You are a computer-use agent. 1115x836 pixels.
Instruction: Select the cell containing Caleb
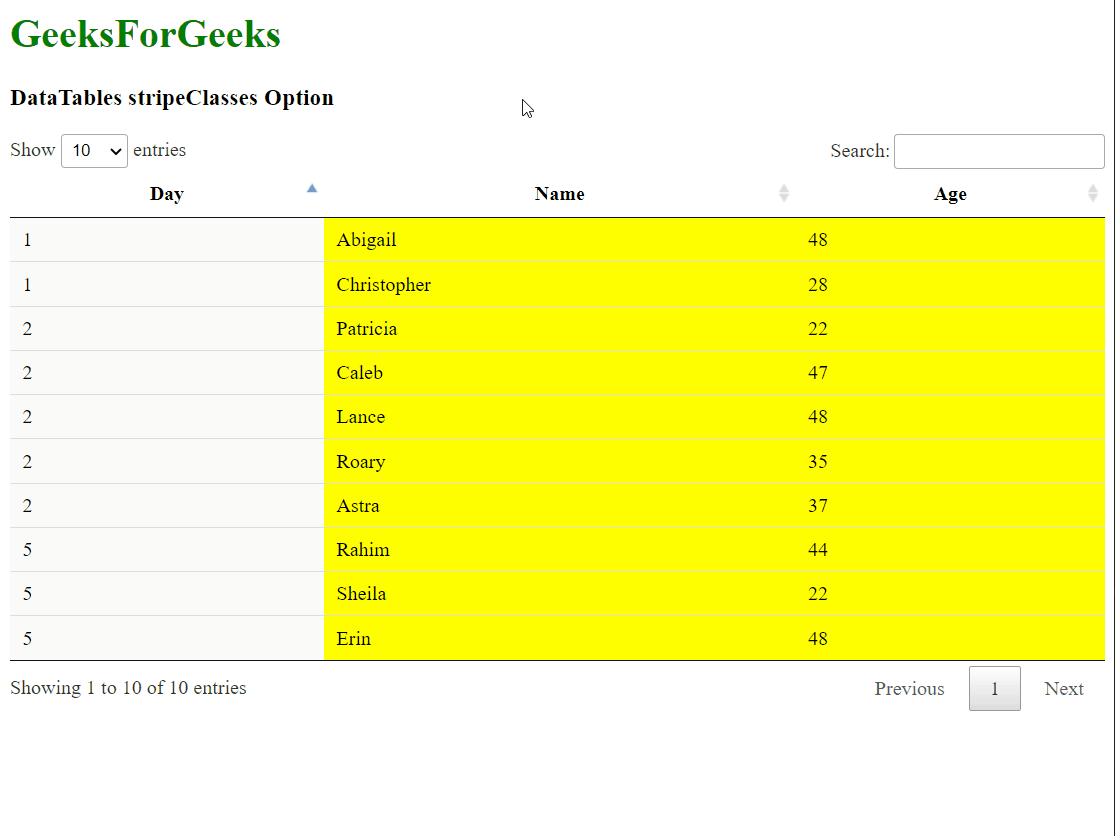pyautogui.click(x=359, y=373)
